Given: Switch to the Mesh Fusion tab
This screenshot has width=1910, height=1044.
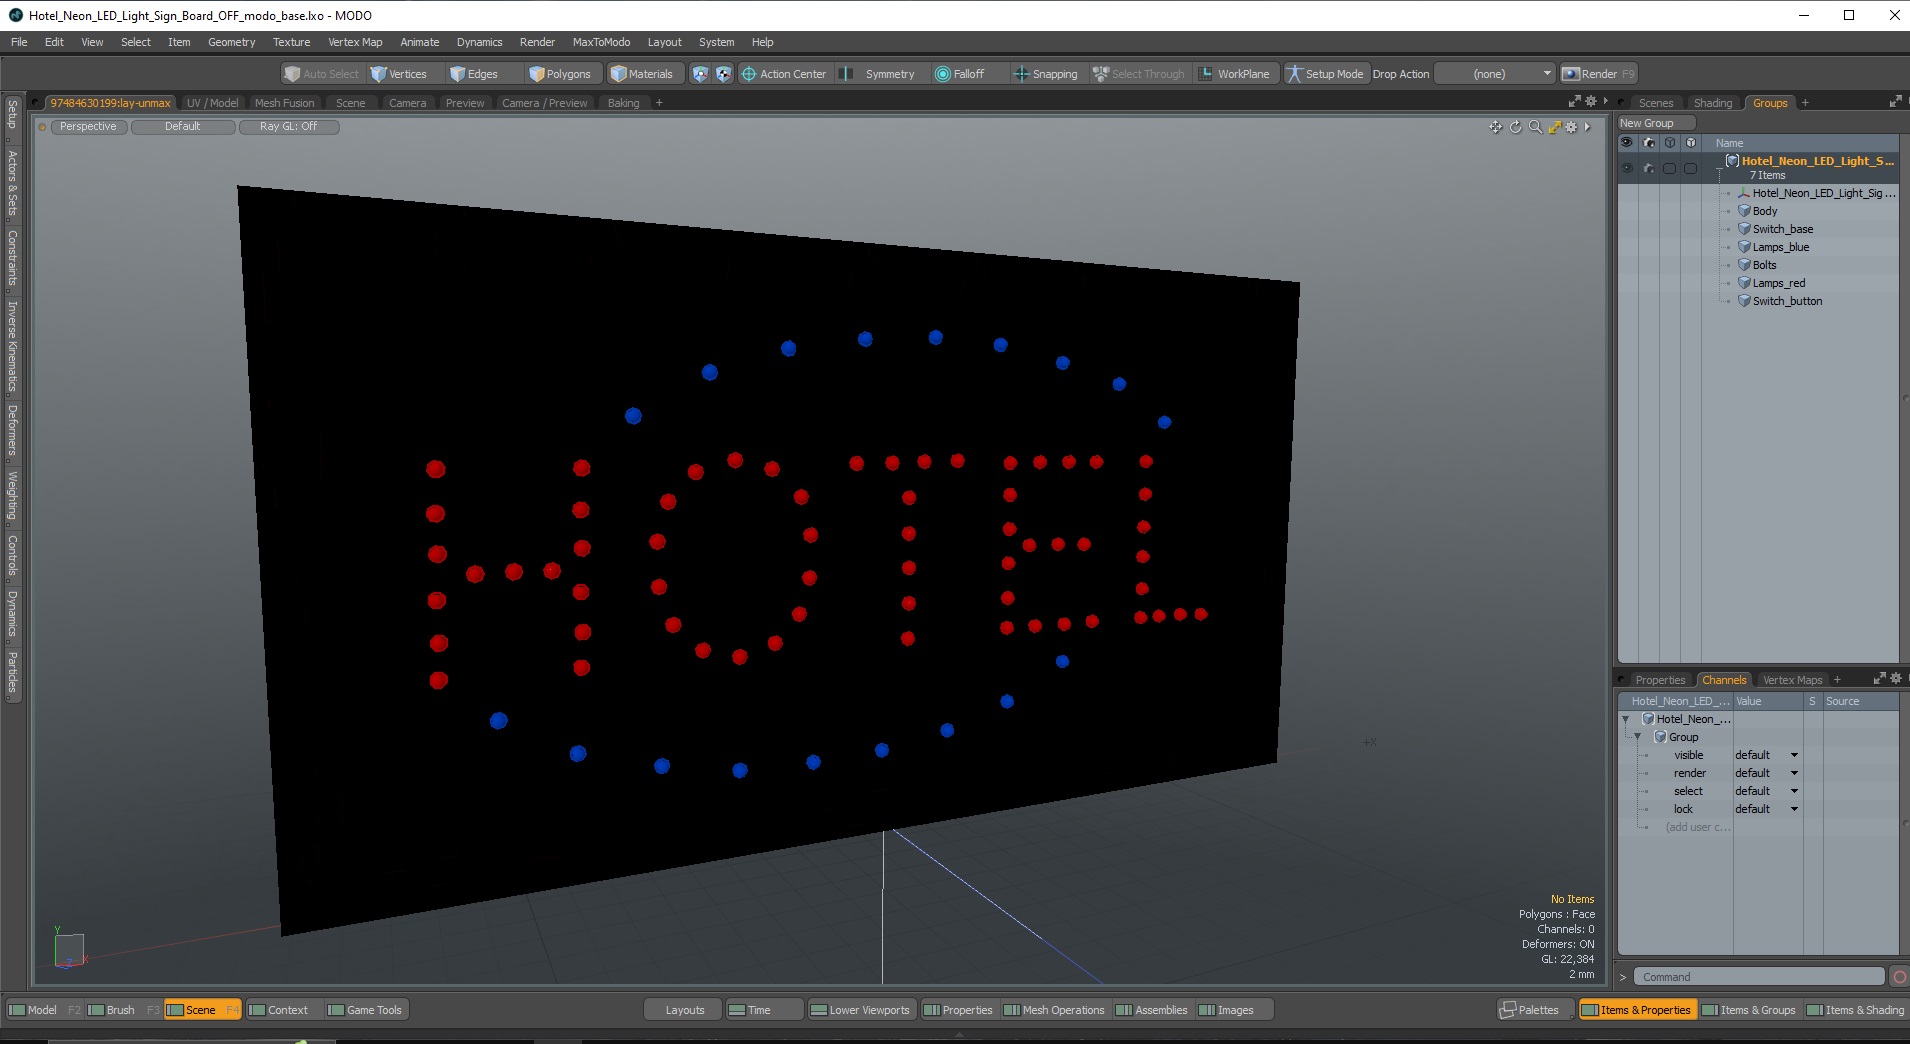Looking at the screenshot, I should pyautogui.click(x=284, y=103).
